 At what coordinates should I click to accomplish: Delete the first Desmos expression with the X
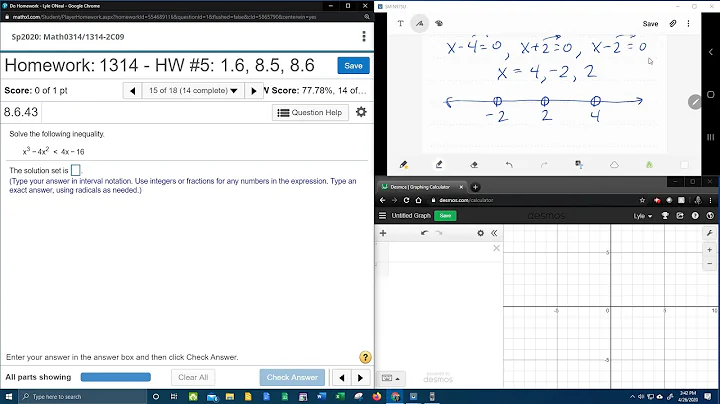tap(496, 248)
